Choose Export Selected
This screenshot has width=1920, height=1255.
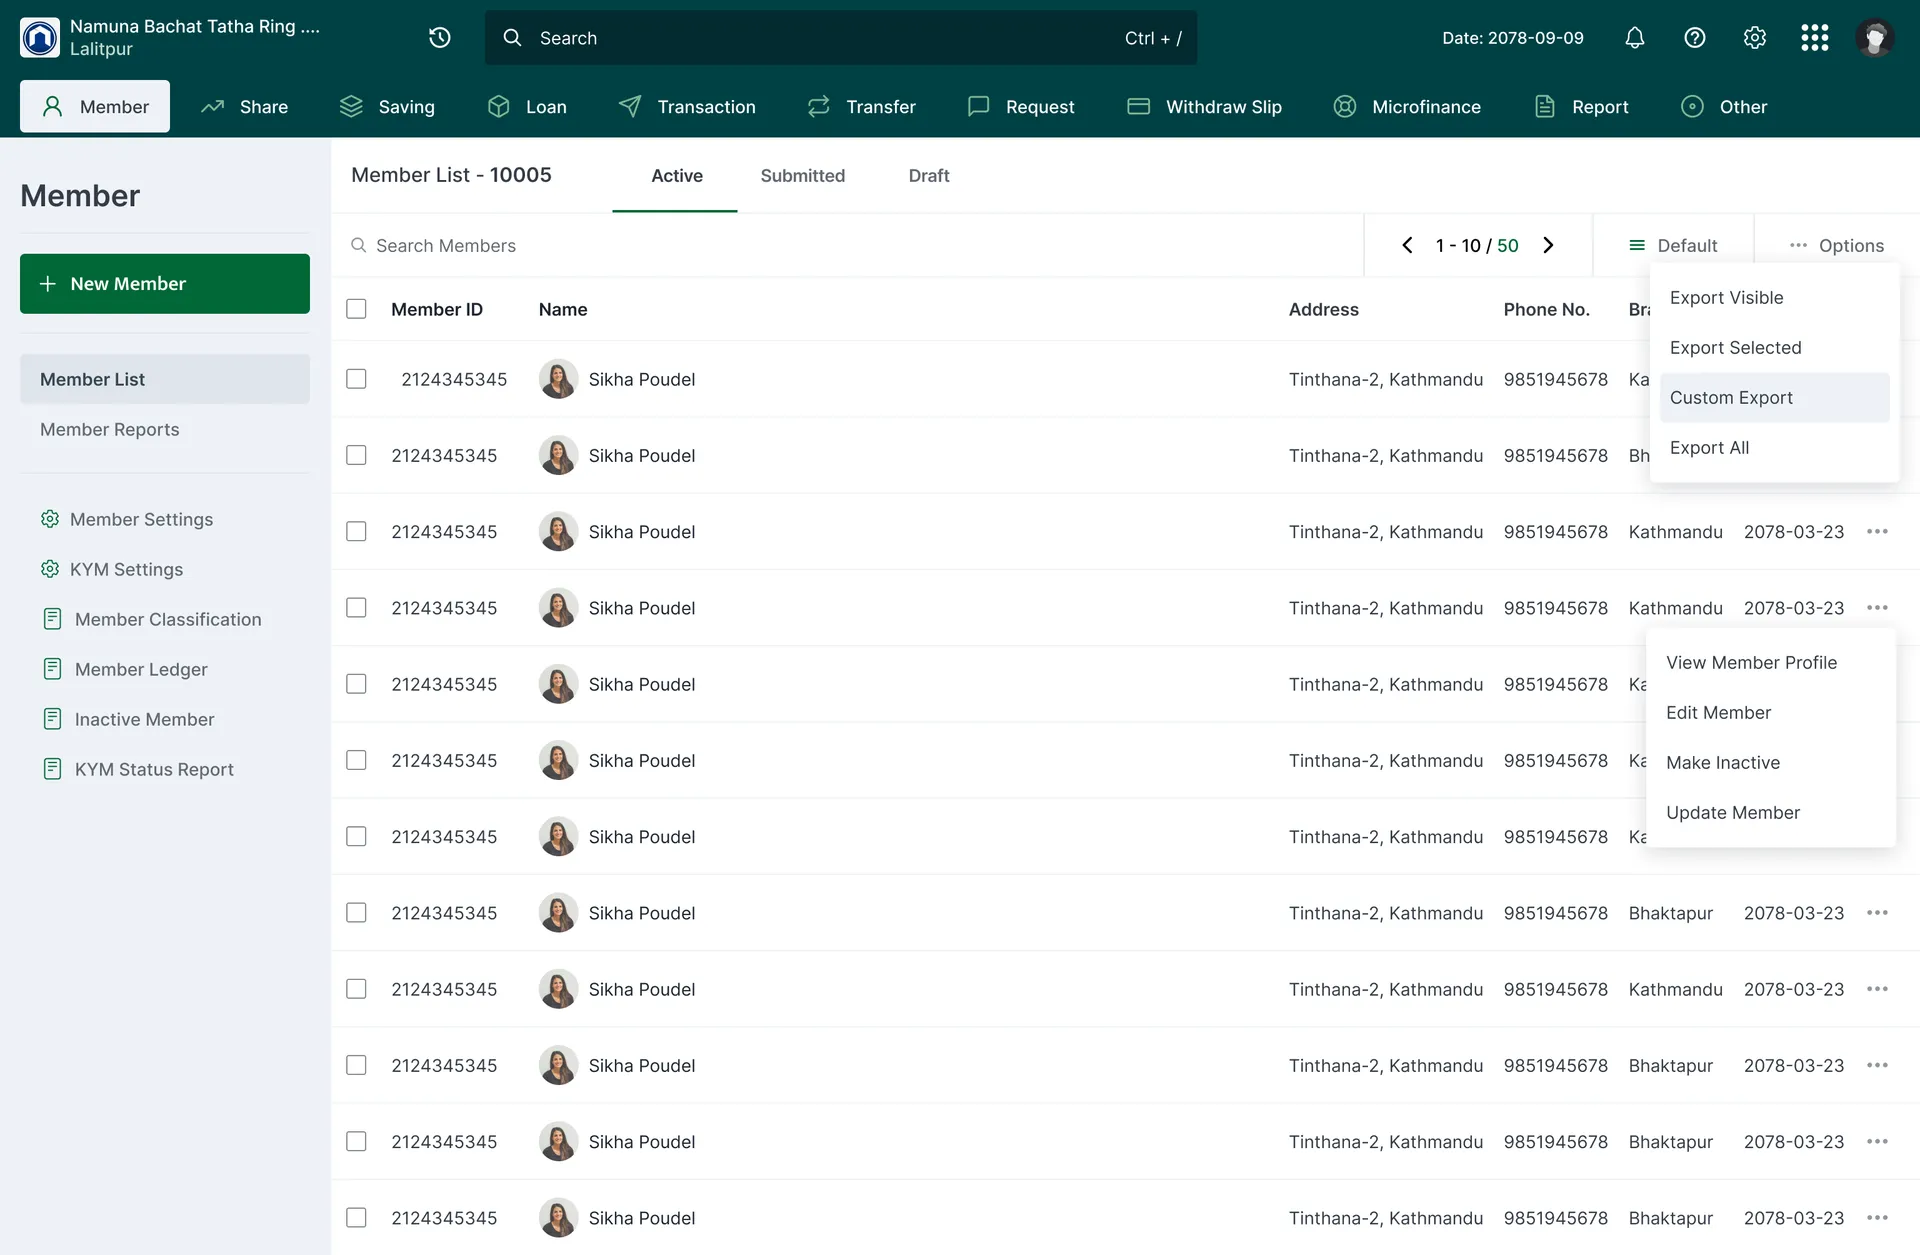pos(1774,348)
